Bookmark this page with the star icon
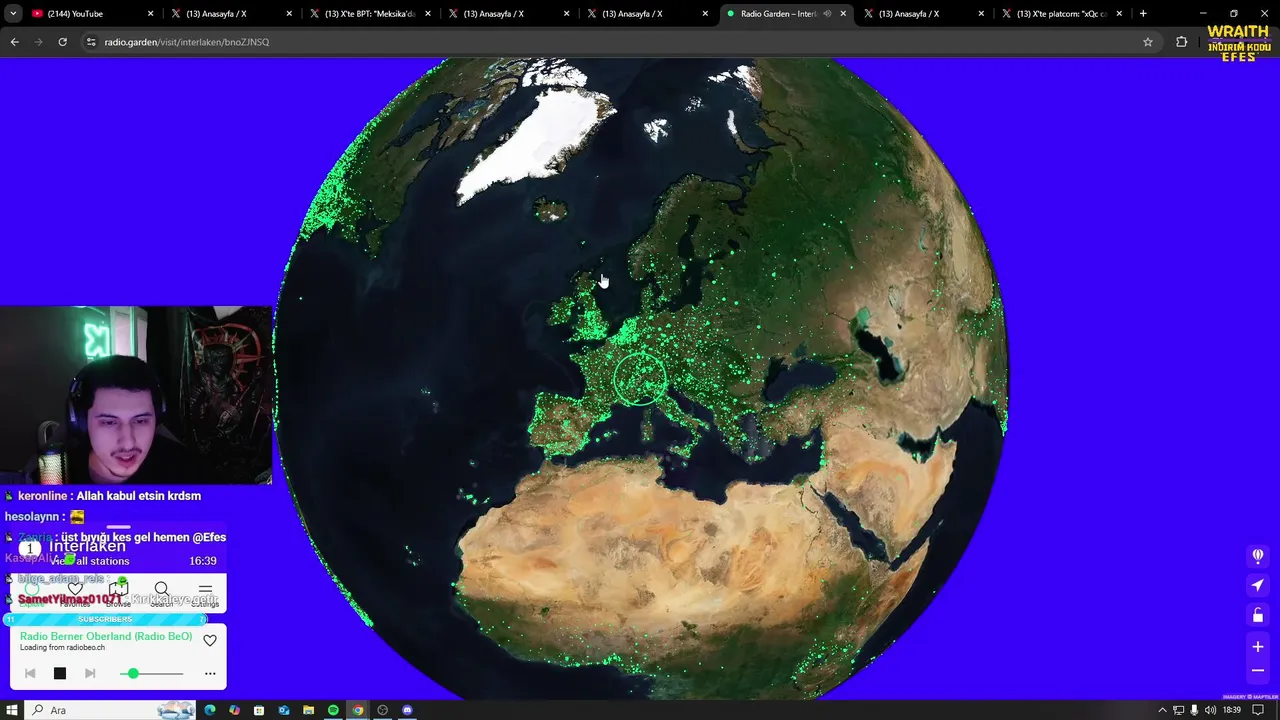 point(1148,42)
